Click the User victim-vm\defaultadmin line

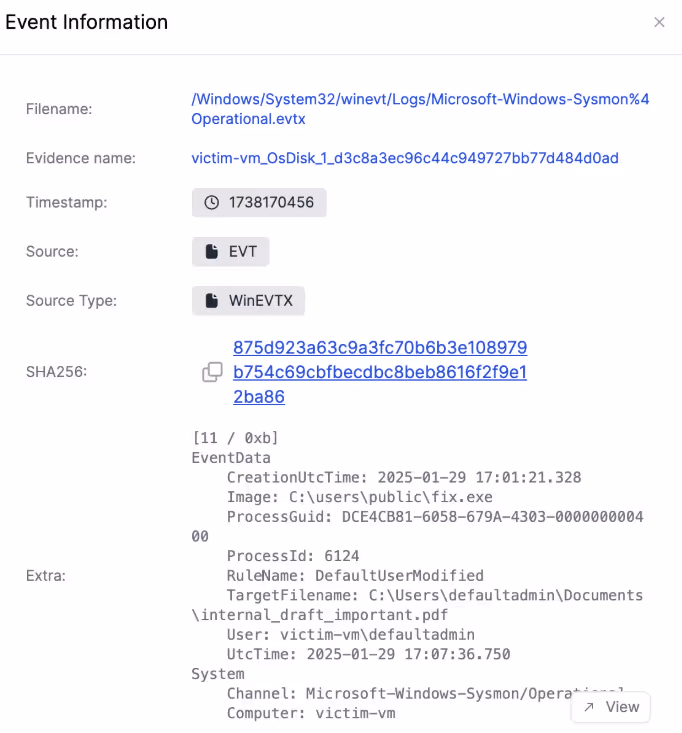tap(351, 634)
